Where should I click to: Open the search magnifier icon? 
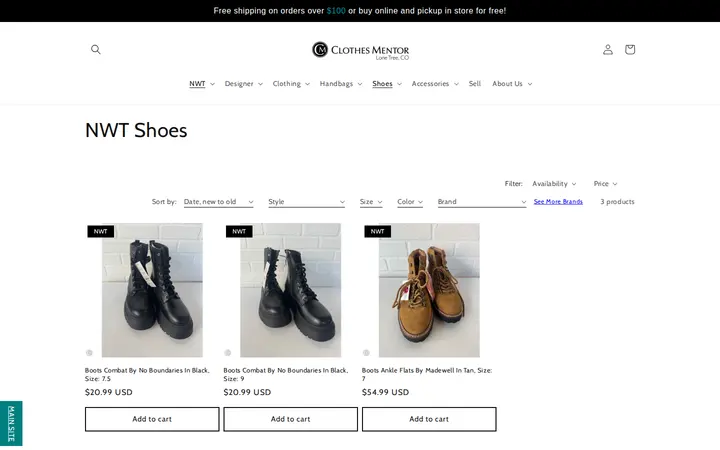(96, 49)
